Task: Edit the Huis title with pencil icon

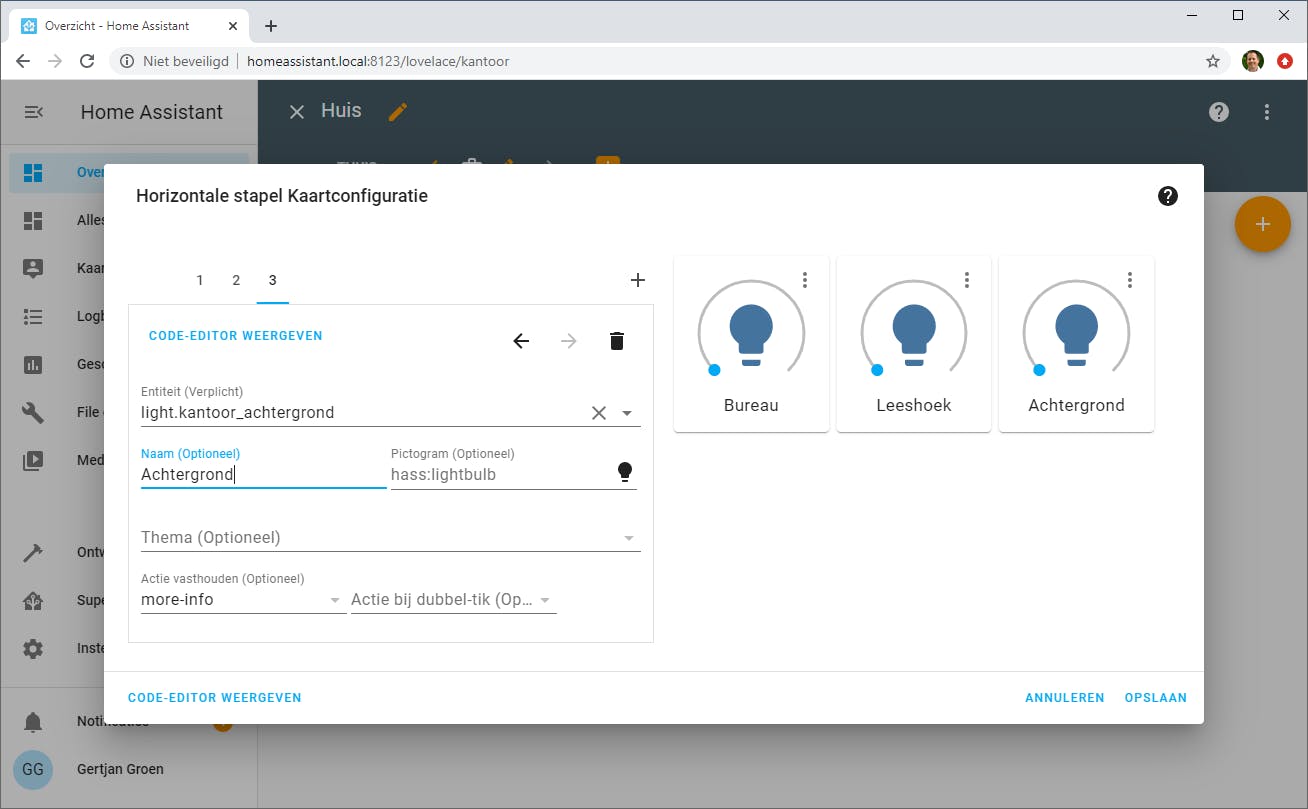Action: (x=398, y=112)
